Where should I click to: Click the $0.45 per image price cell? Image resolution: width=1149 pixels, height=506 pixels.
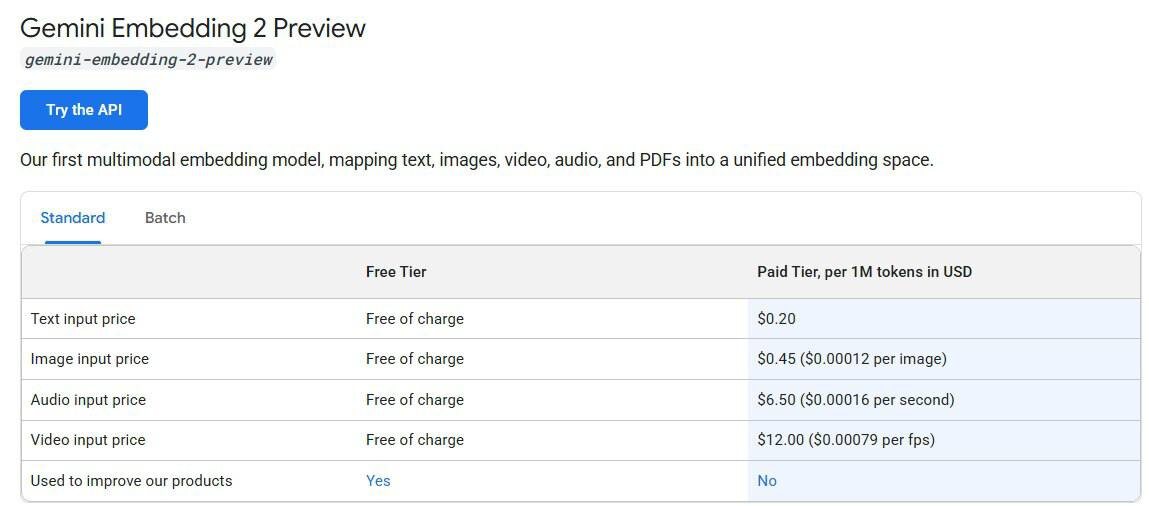pyautogui.click(x=851, y=359)
